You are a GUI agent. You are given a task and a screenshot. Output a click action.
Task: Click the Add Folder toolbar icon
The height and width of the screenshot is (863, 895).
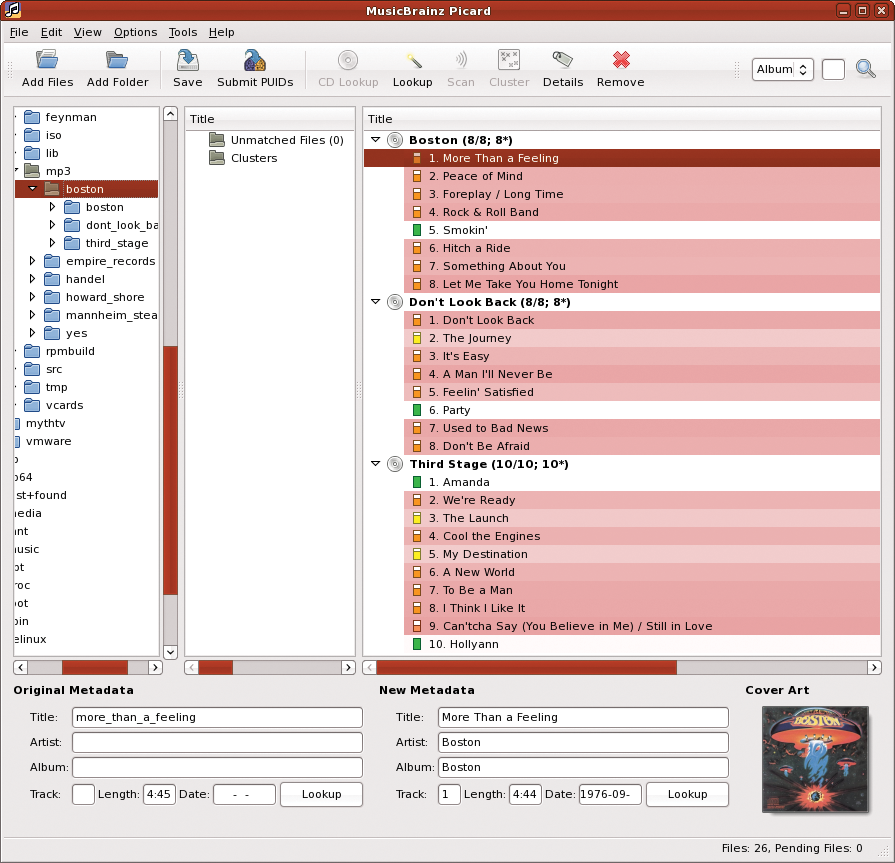[x=117, y=59]
